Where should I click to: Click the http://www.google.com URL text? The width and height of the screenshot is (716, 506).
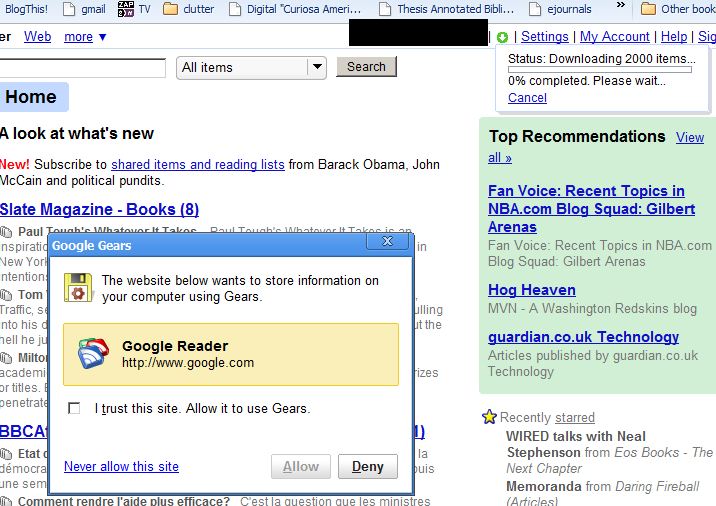click(188, 363)
